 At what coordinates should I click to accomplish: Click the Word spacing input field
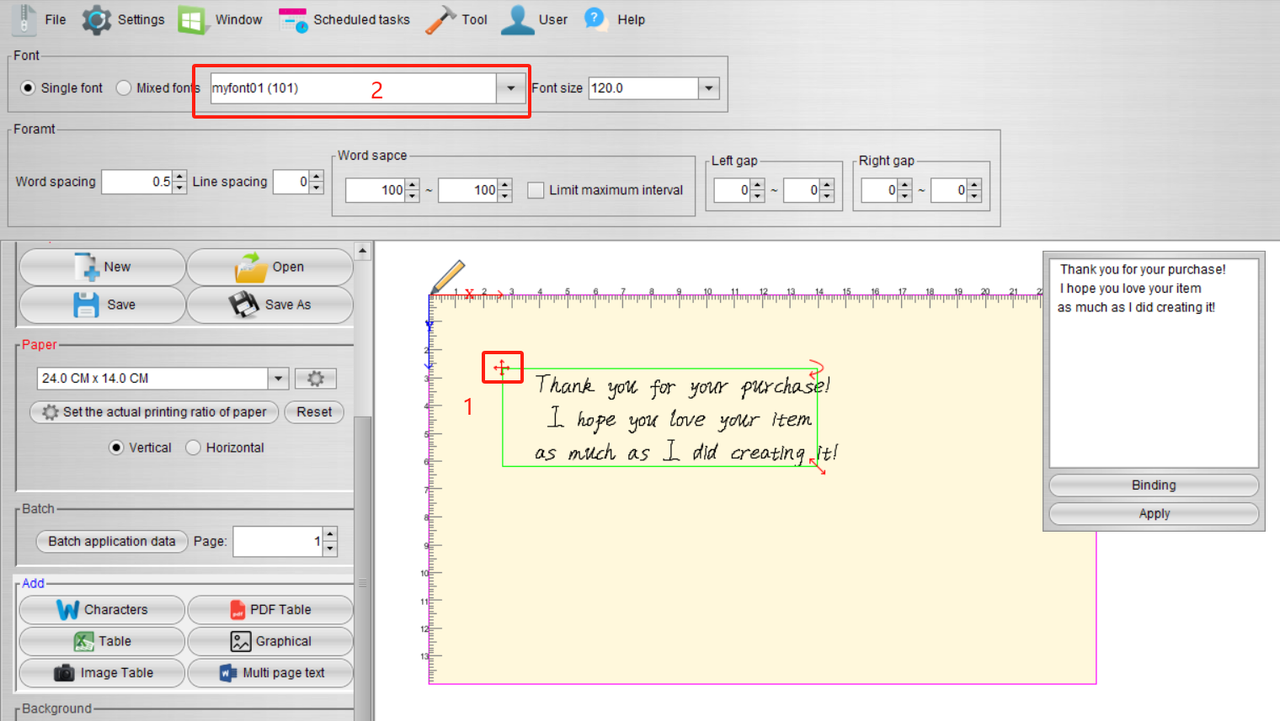137,182
